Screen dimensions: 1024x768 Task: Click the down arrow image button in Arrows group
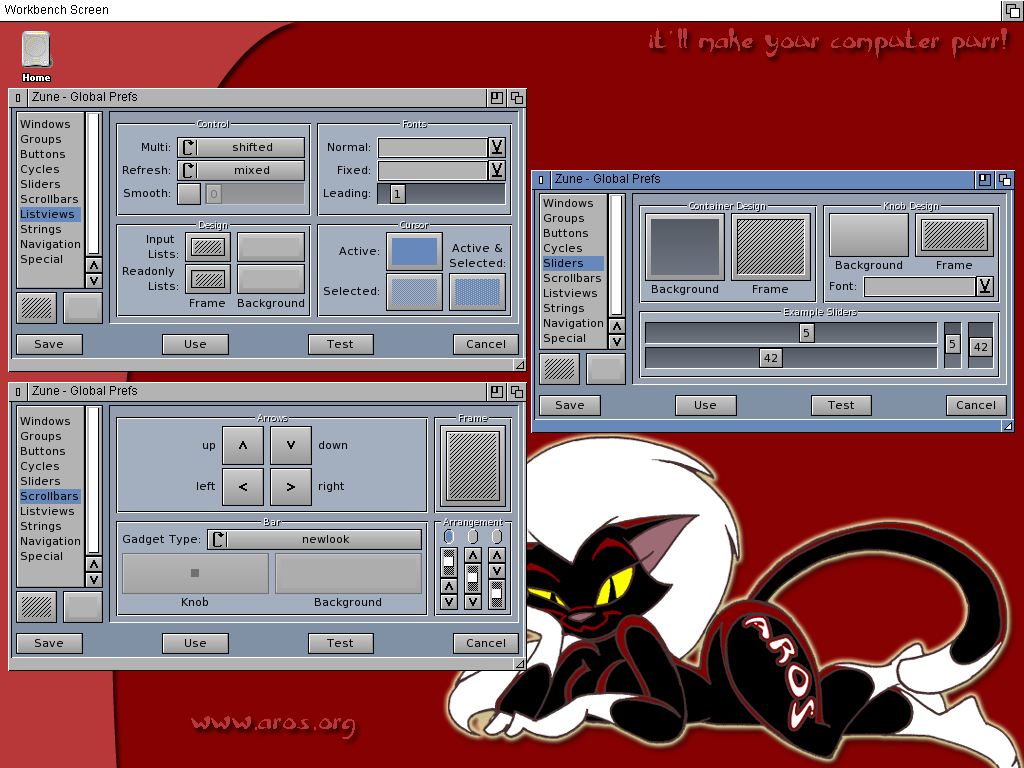coord(291,445)
